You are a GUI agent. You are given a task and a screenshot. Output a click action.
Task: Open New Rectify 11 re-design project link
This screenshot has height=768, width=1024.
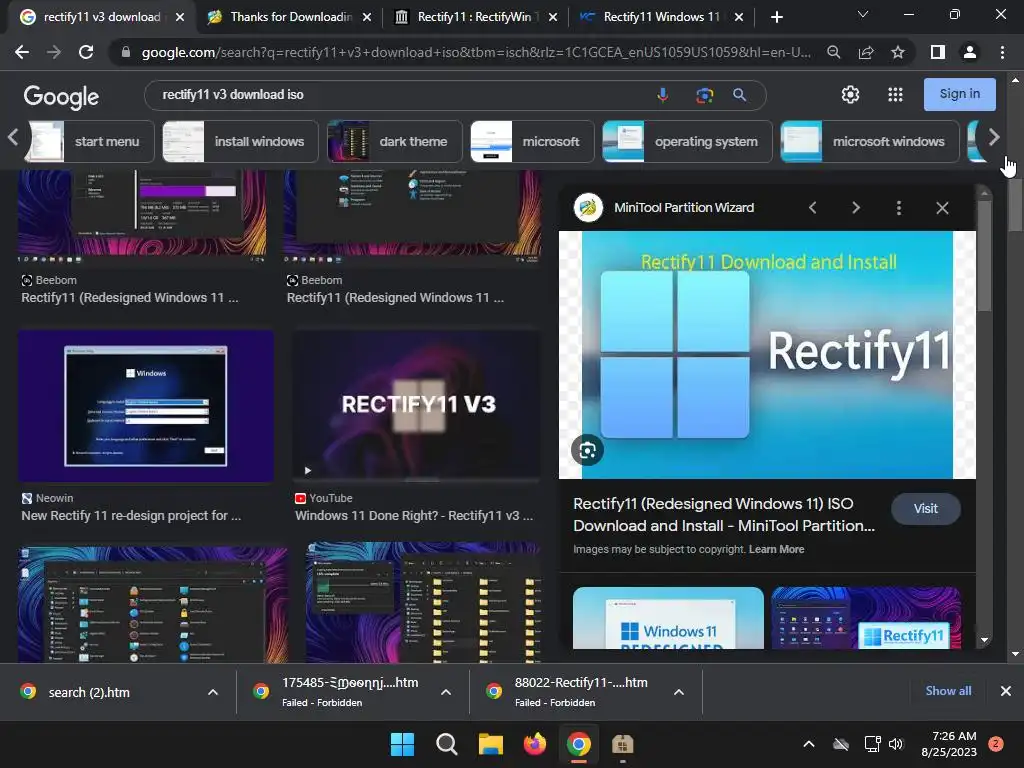(131, 516)
